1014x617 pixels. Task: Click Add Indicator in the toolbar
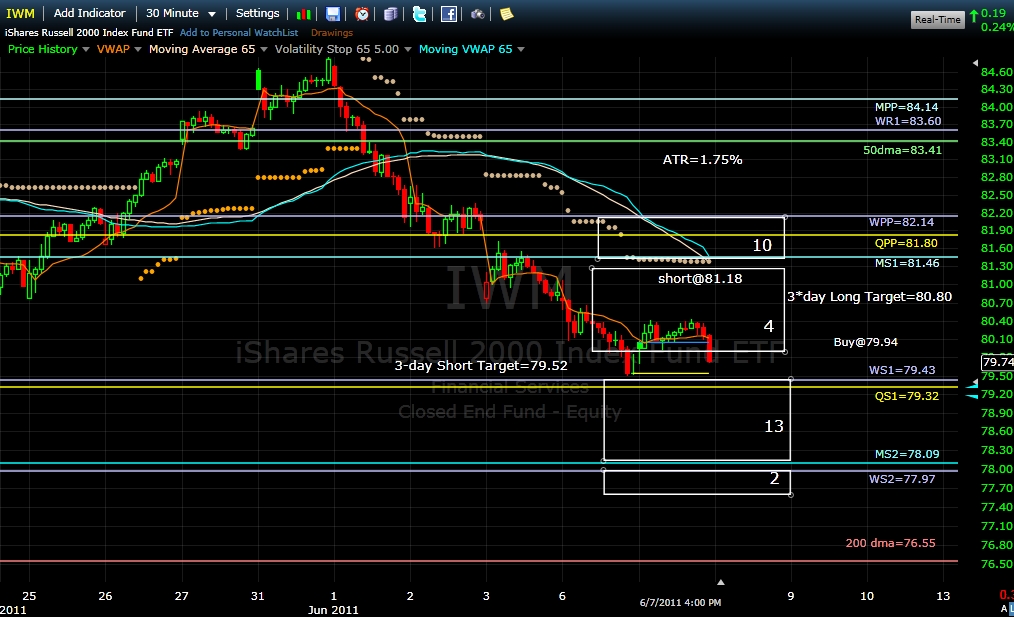coord(89,13)
